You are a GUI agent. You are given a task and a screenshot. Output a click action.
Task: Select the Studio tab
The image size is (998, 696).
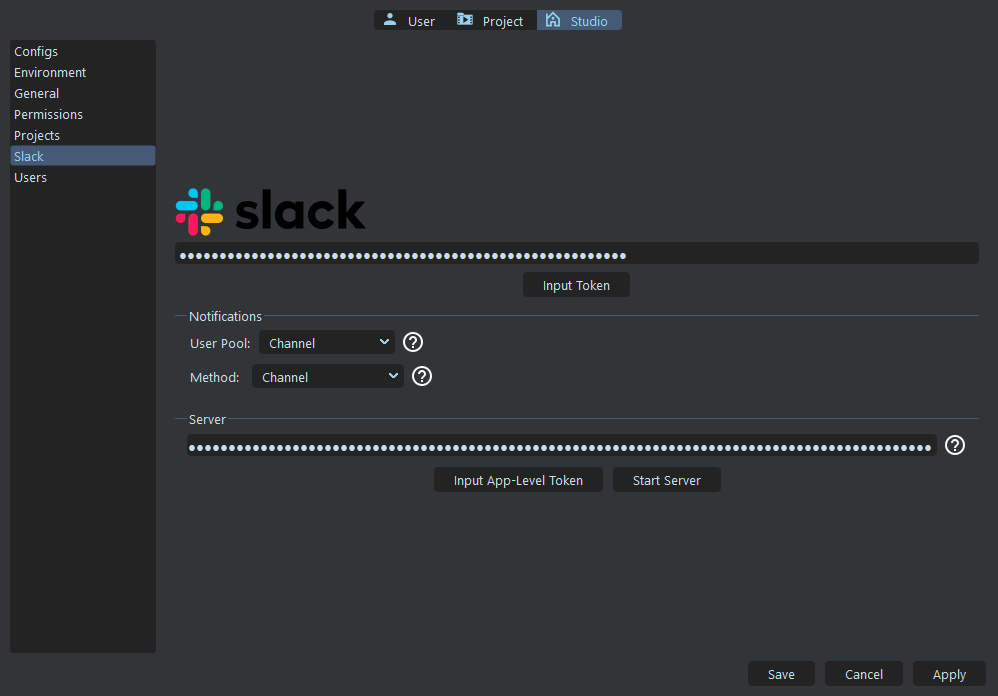pos(579,20)
